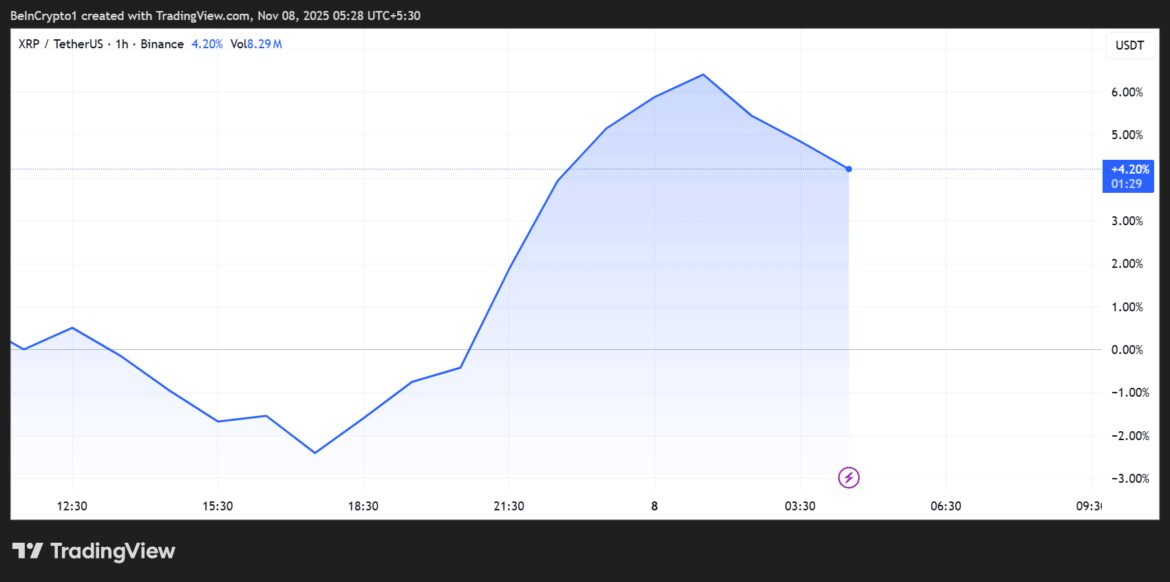This screenshot has height=582, width=1170.
Task: Click the +4.20% current price label
Action: coord(1130,169)
